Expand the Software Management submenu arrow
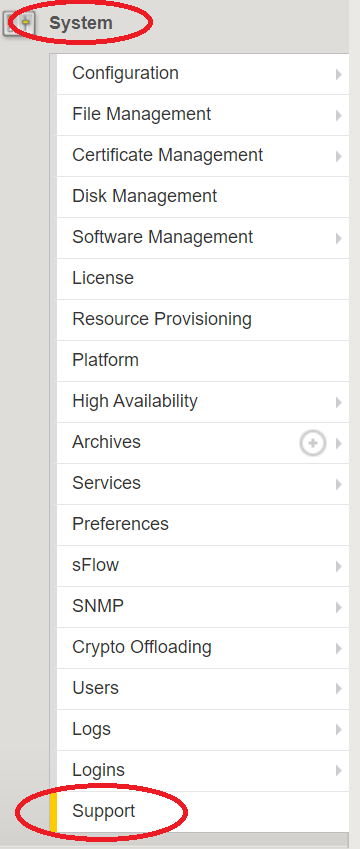Screen dimensions: 360x849 pos(338,238)
